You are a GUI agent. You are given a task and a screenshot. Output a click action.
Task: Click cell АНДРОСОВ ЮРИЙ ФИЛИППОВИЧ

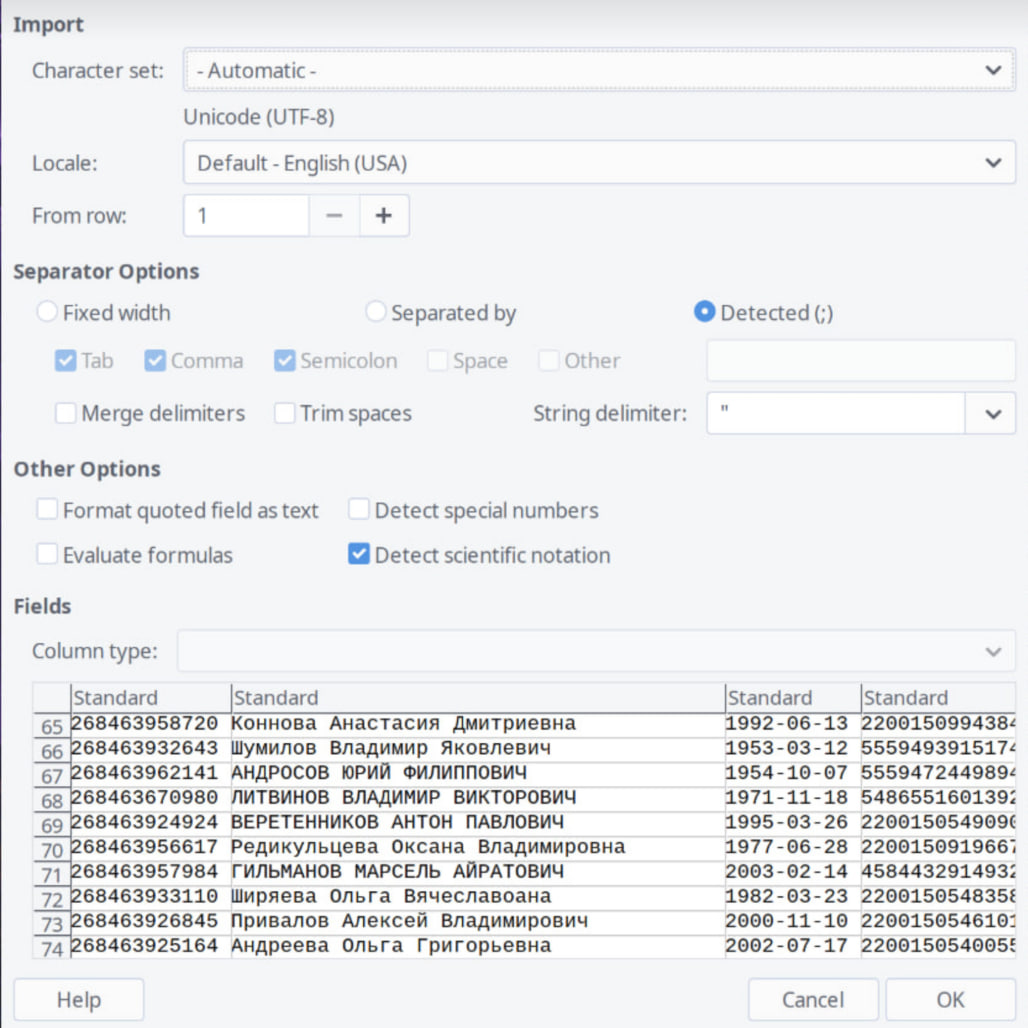point(478,774)
